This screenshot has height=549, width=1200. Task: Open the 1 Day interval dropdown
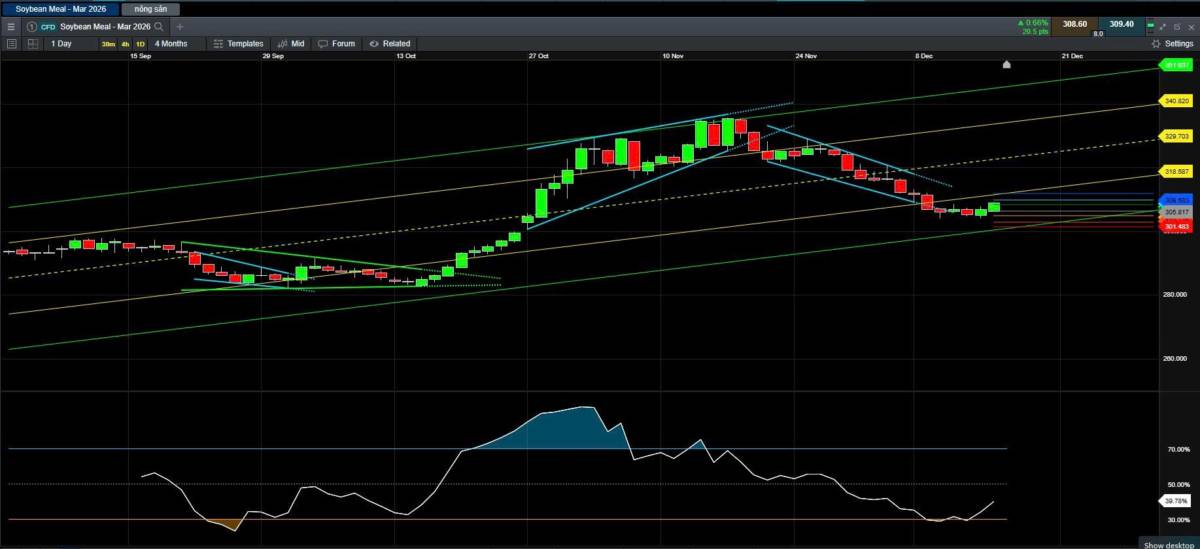[x=61, y=44]
